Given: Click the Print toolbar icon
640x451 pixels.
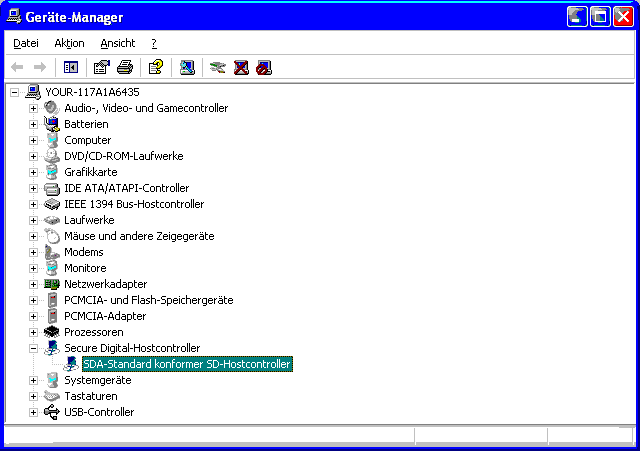Looking at the screenshot, I should (125, 67).
